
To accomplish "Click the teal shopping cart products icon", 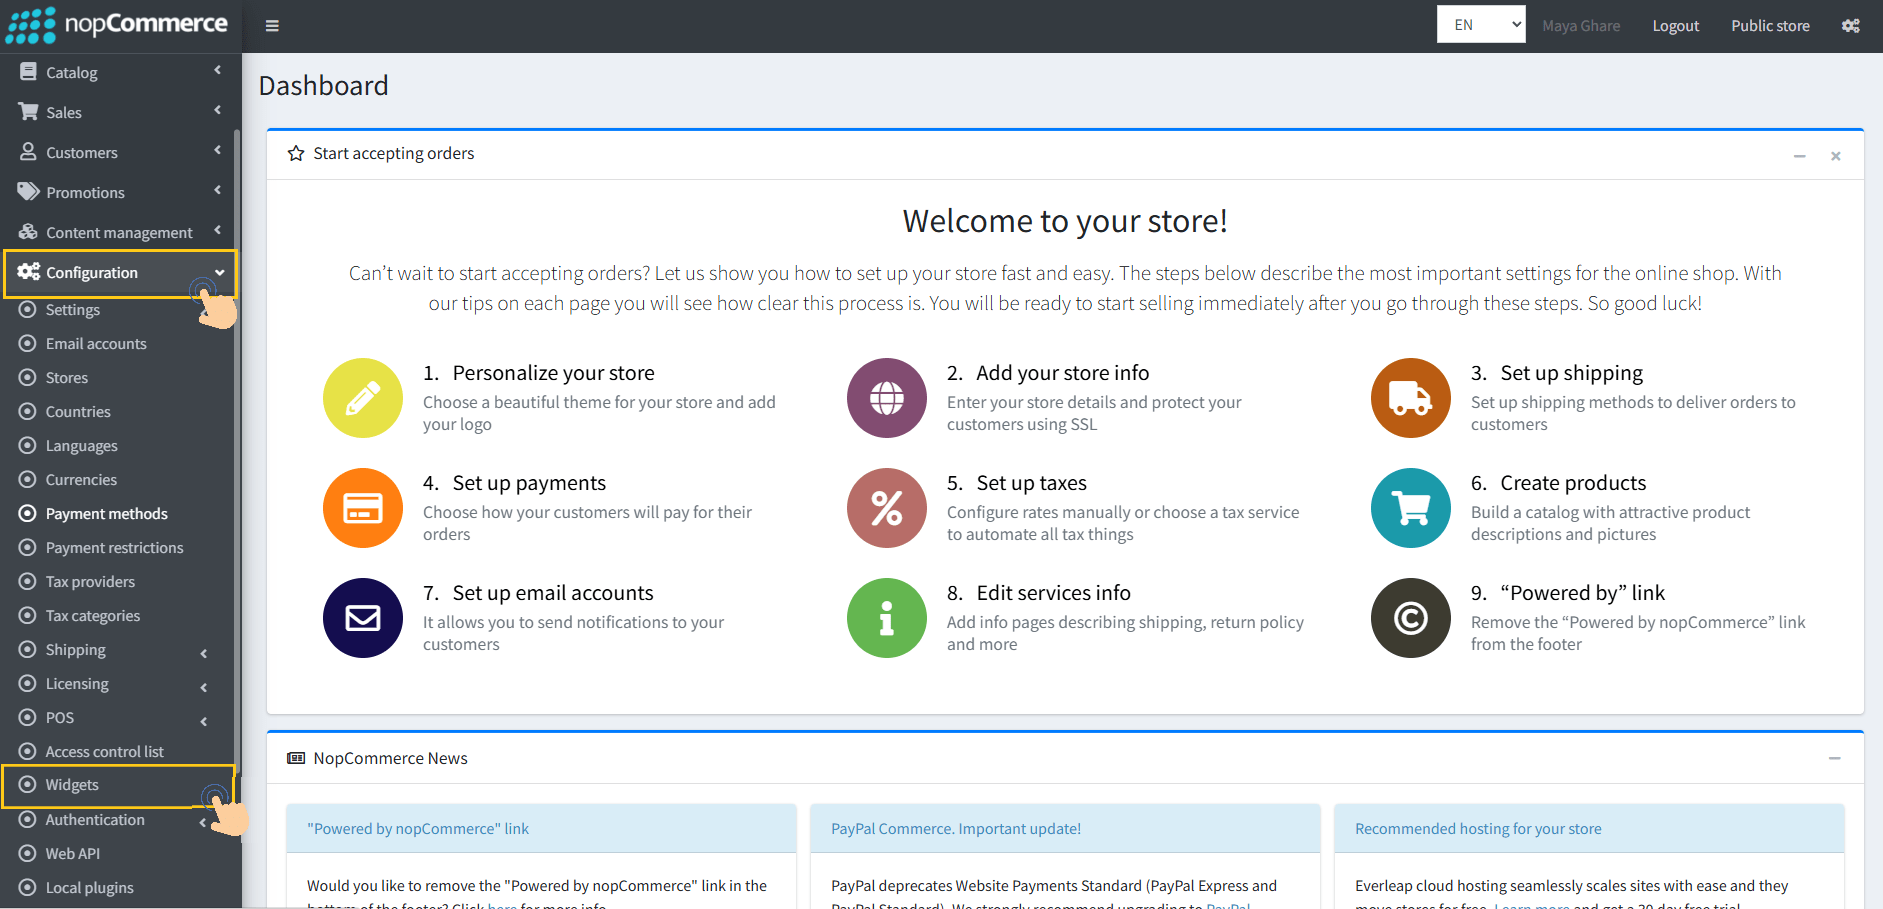I will tap(1410, 508).
